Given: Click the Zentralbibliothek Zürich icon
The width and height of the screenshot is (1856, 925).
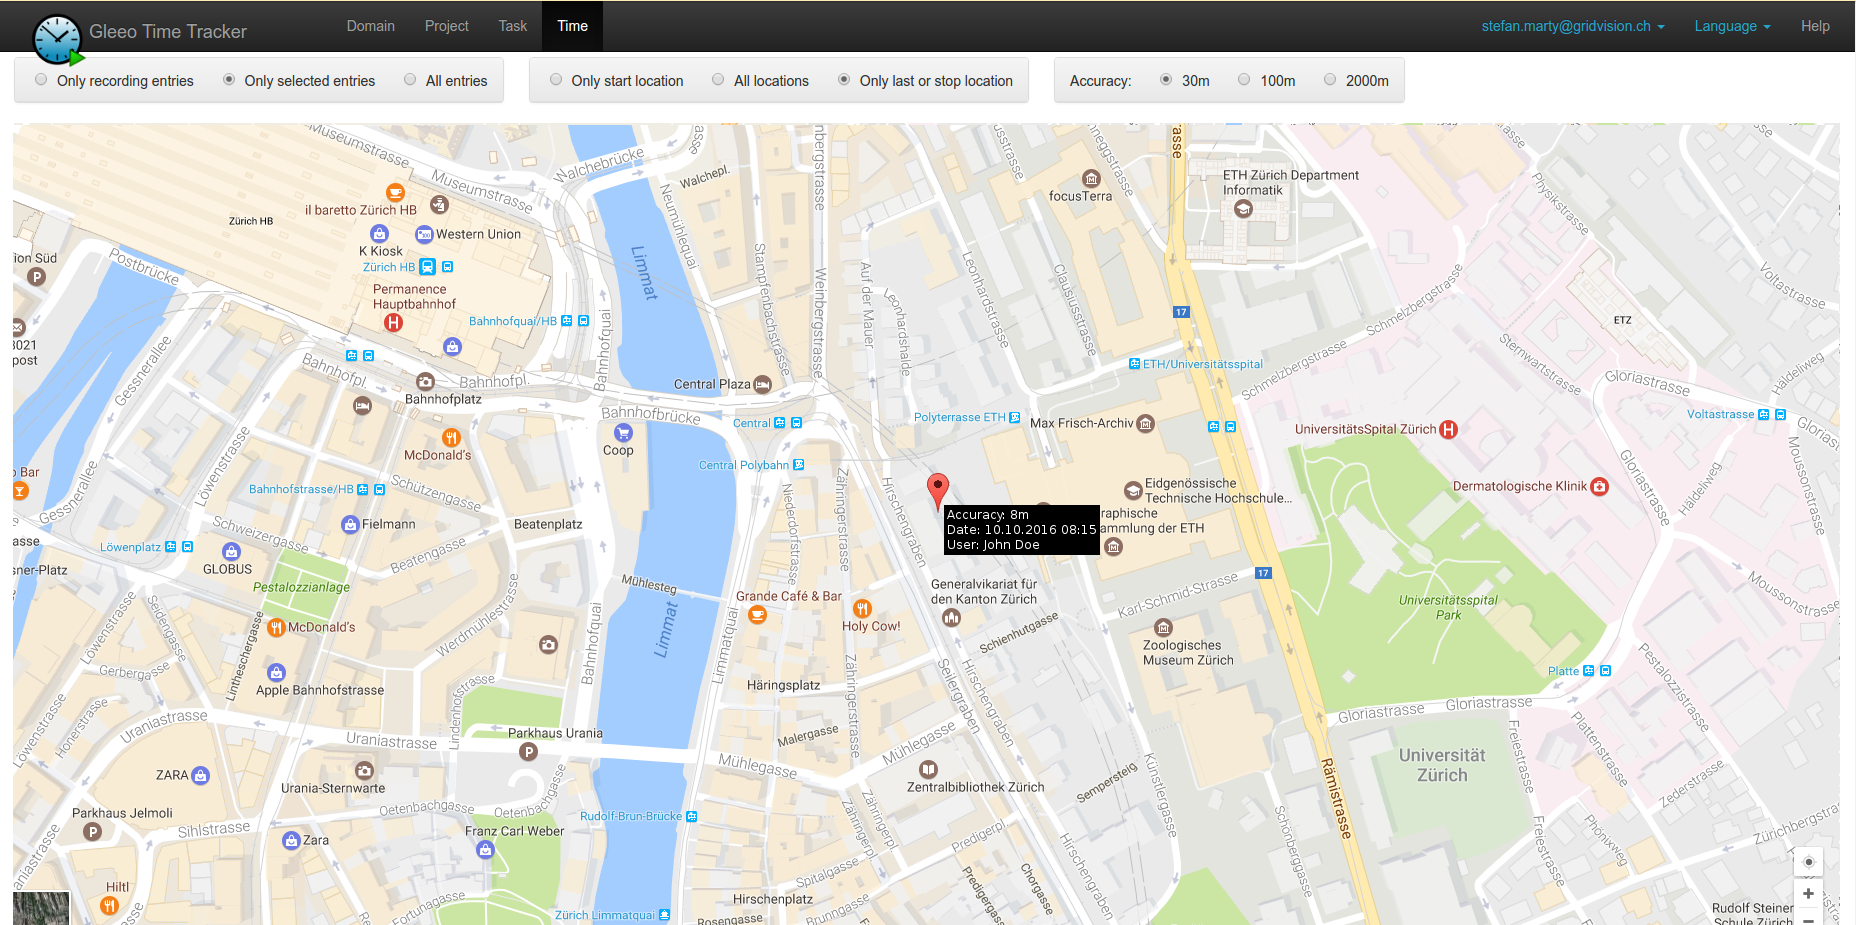Looking at the screenshot, I should click(x=928, y=769).
